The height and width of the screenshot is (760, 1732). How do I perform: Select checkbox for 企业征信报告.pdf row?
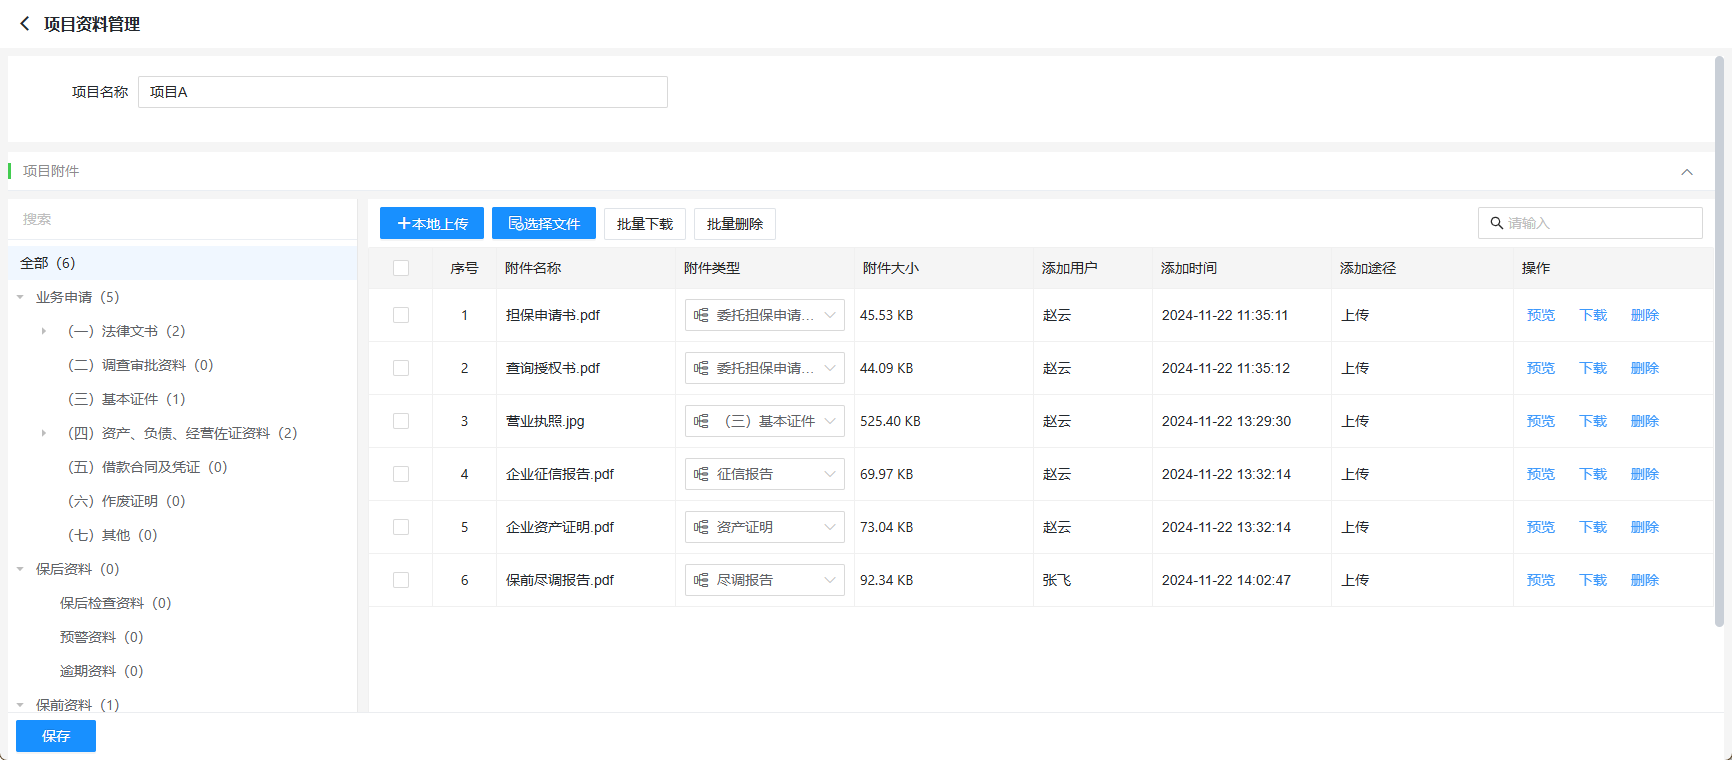pos(401,474)
